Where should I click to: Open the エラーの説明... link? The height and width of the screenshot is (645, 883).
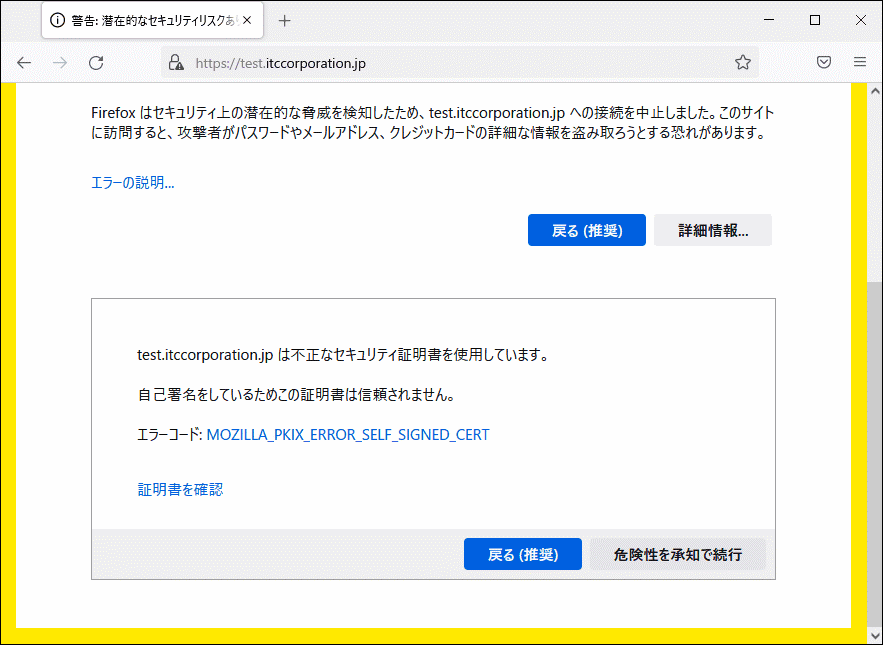coord(133,183)
